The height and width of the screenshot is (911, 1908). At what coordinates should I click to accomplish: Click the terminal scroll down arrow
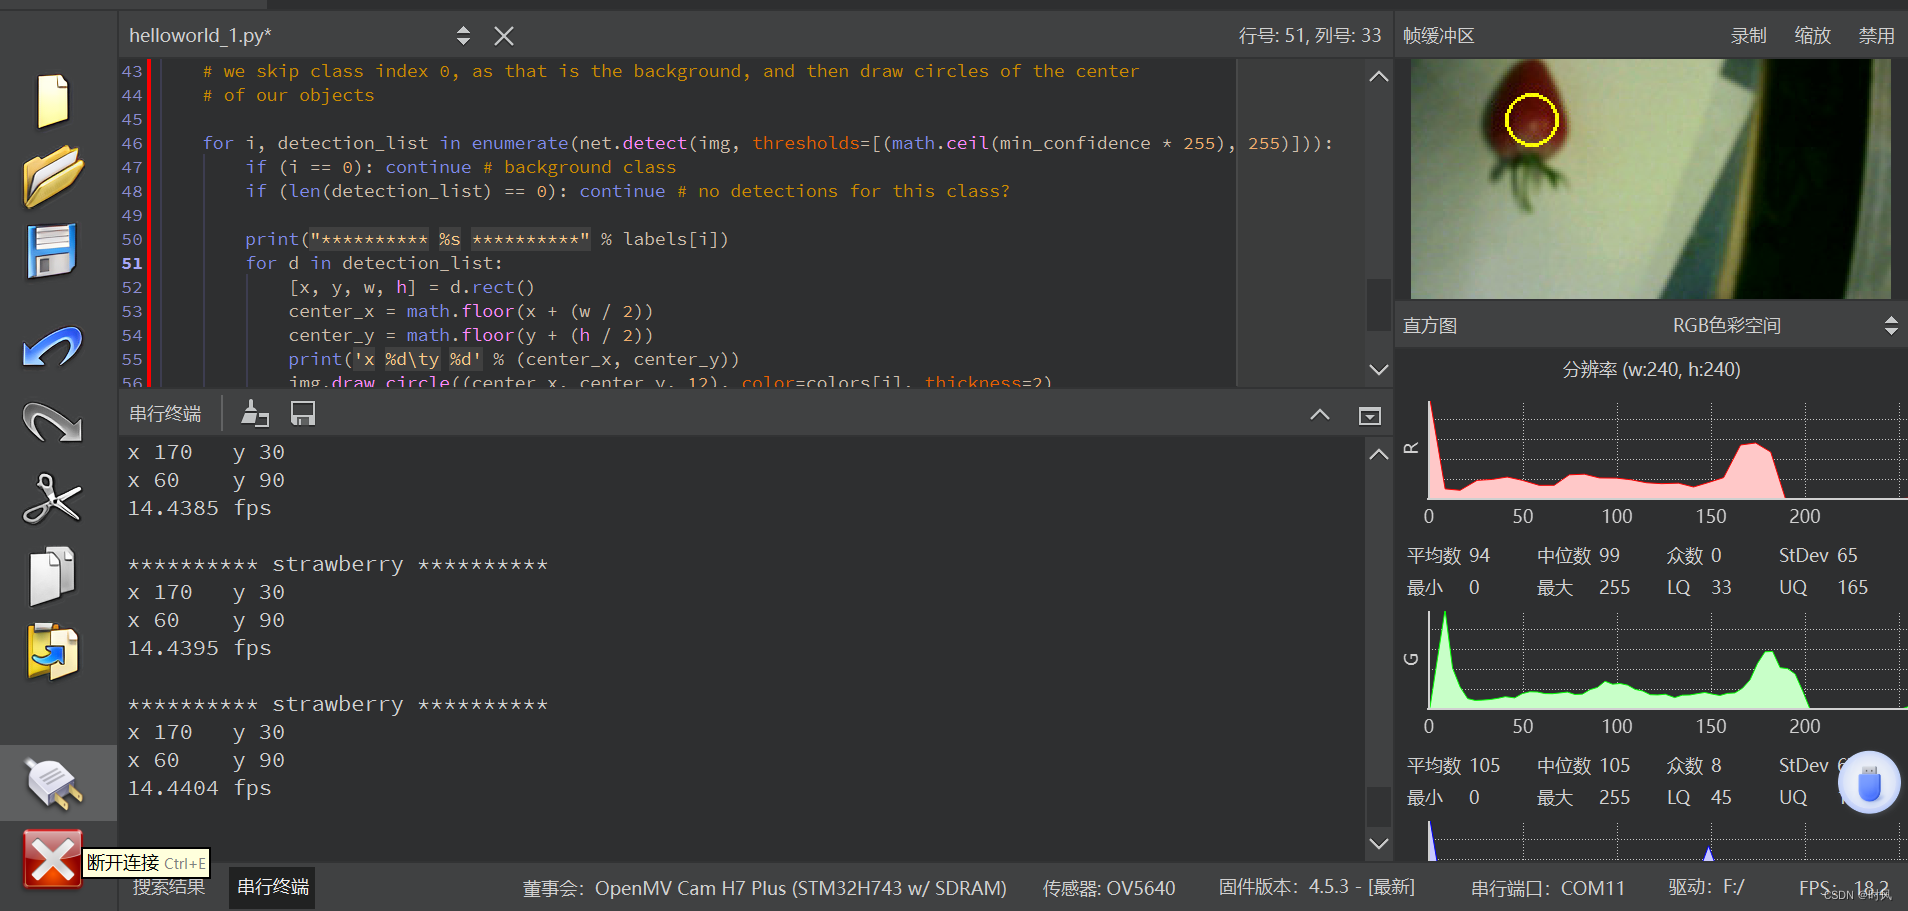point(1379,843)
